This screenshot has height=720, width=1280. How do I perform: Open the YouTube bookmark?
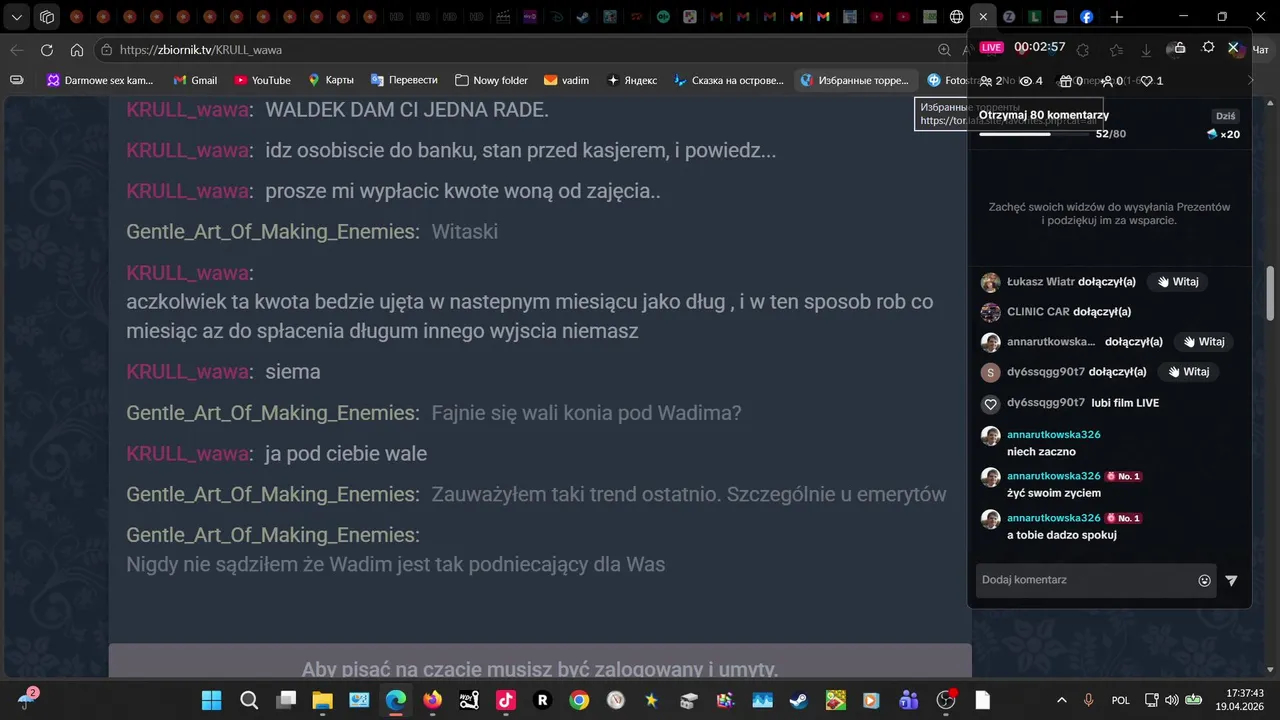(262, 80)
